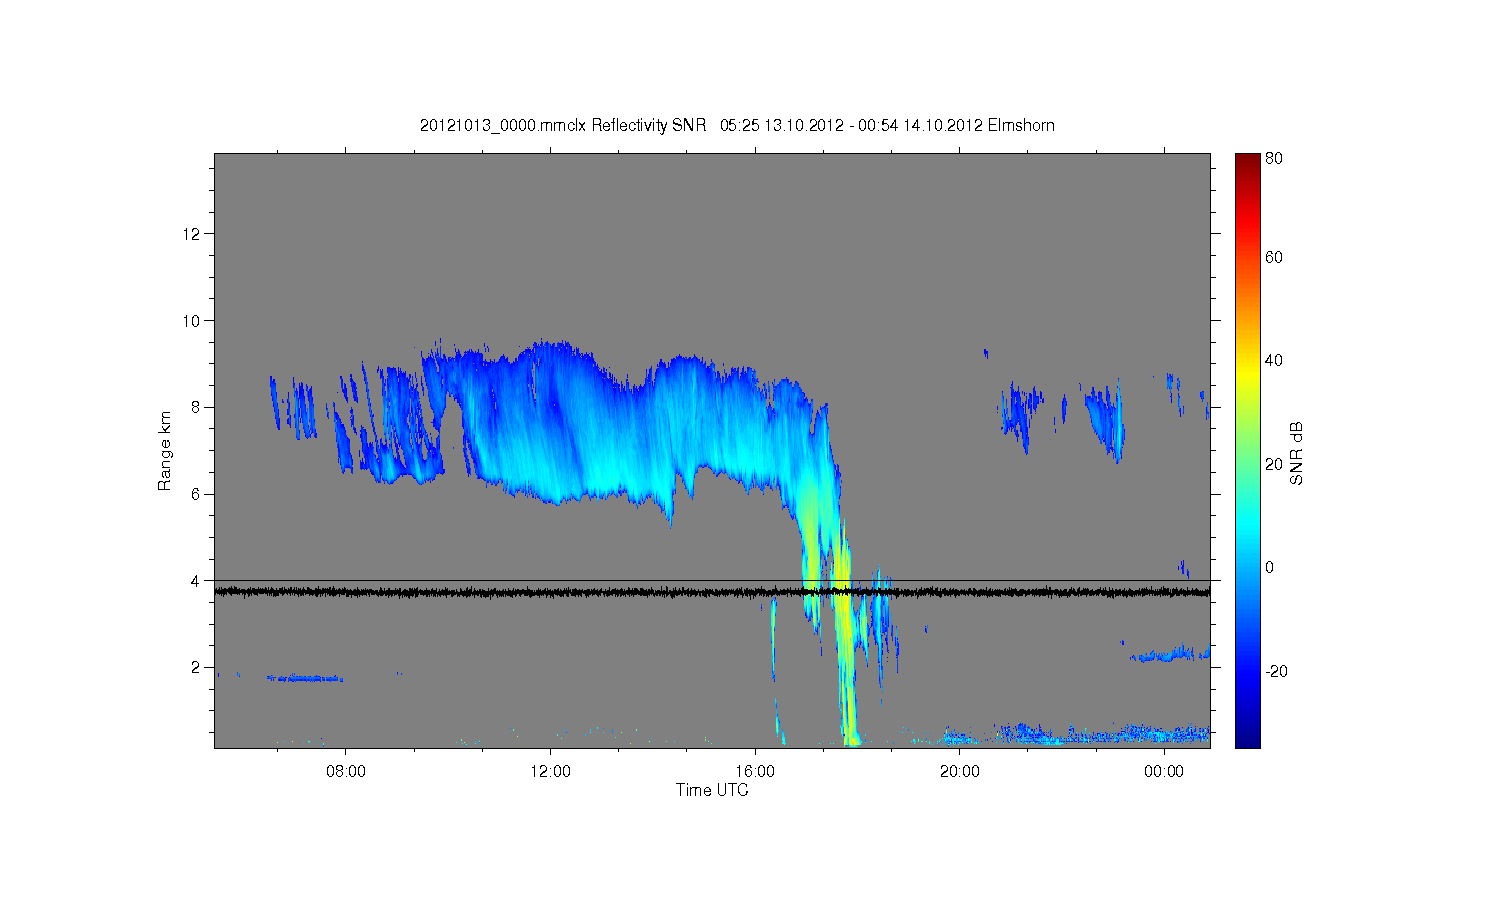This screenshot has width=1500, height=900.
Task: Click the 08:00 time tick label
Action: [346, 772]
